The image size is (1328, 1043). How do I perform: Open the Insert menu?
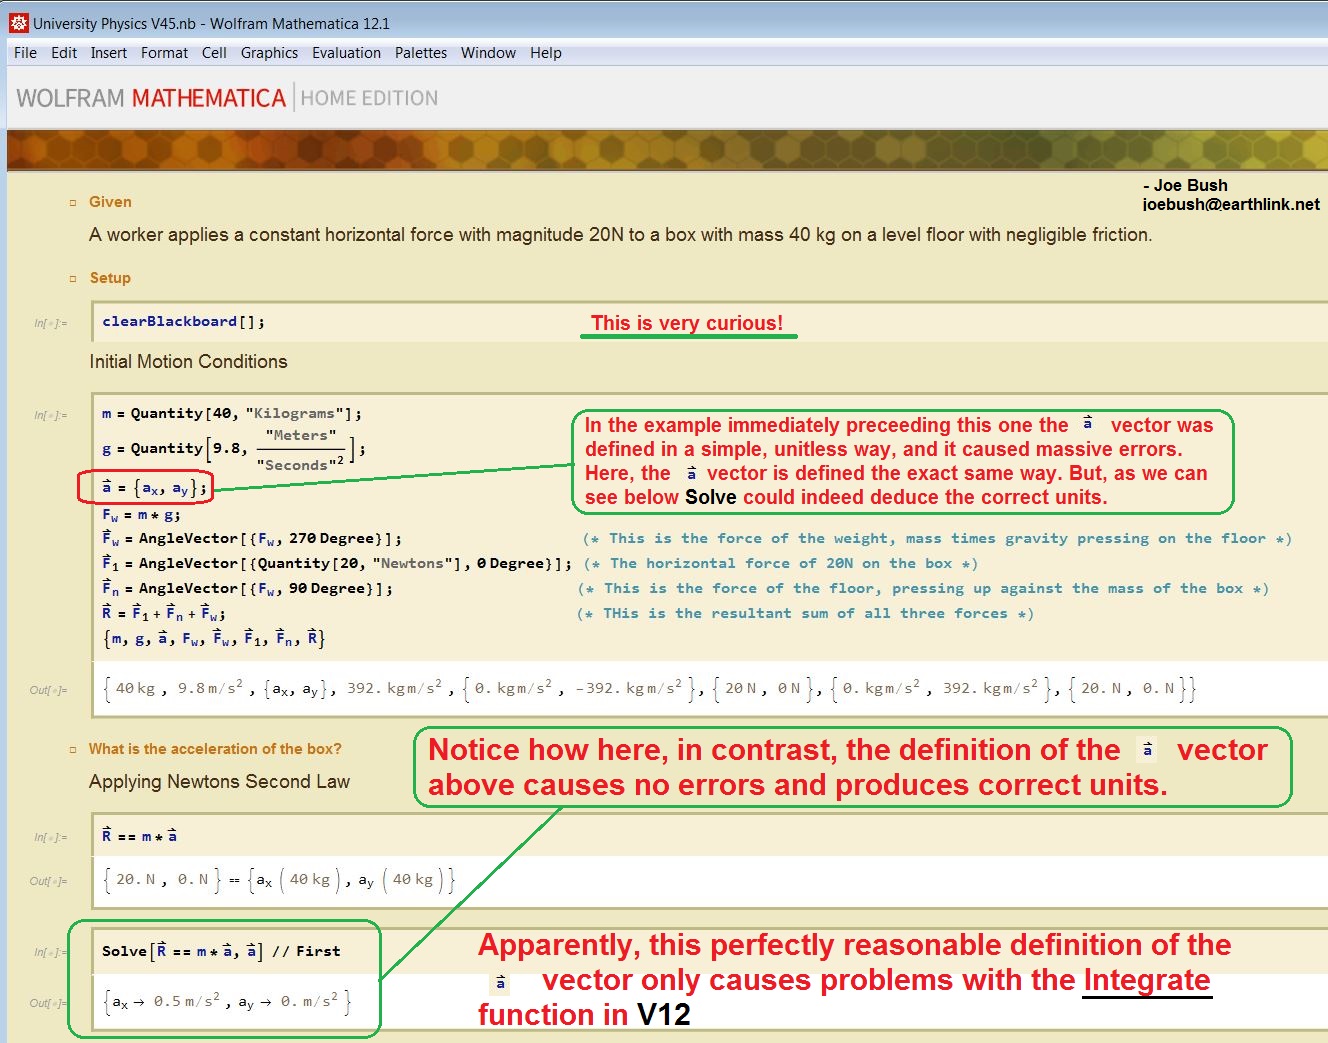pyautogui.click(x=109, y=53)
